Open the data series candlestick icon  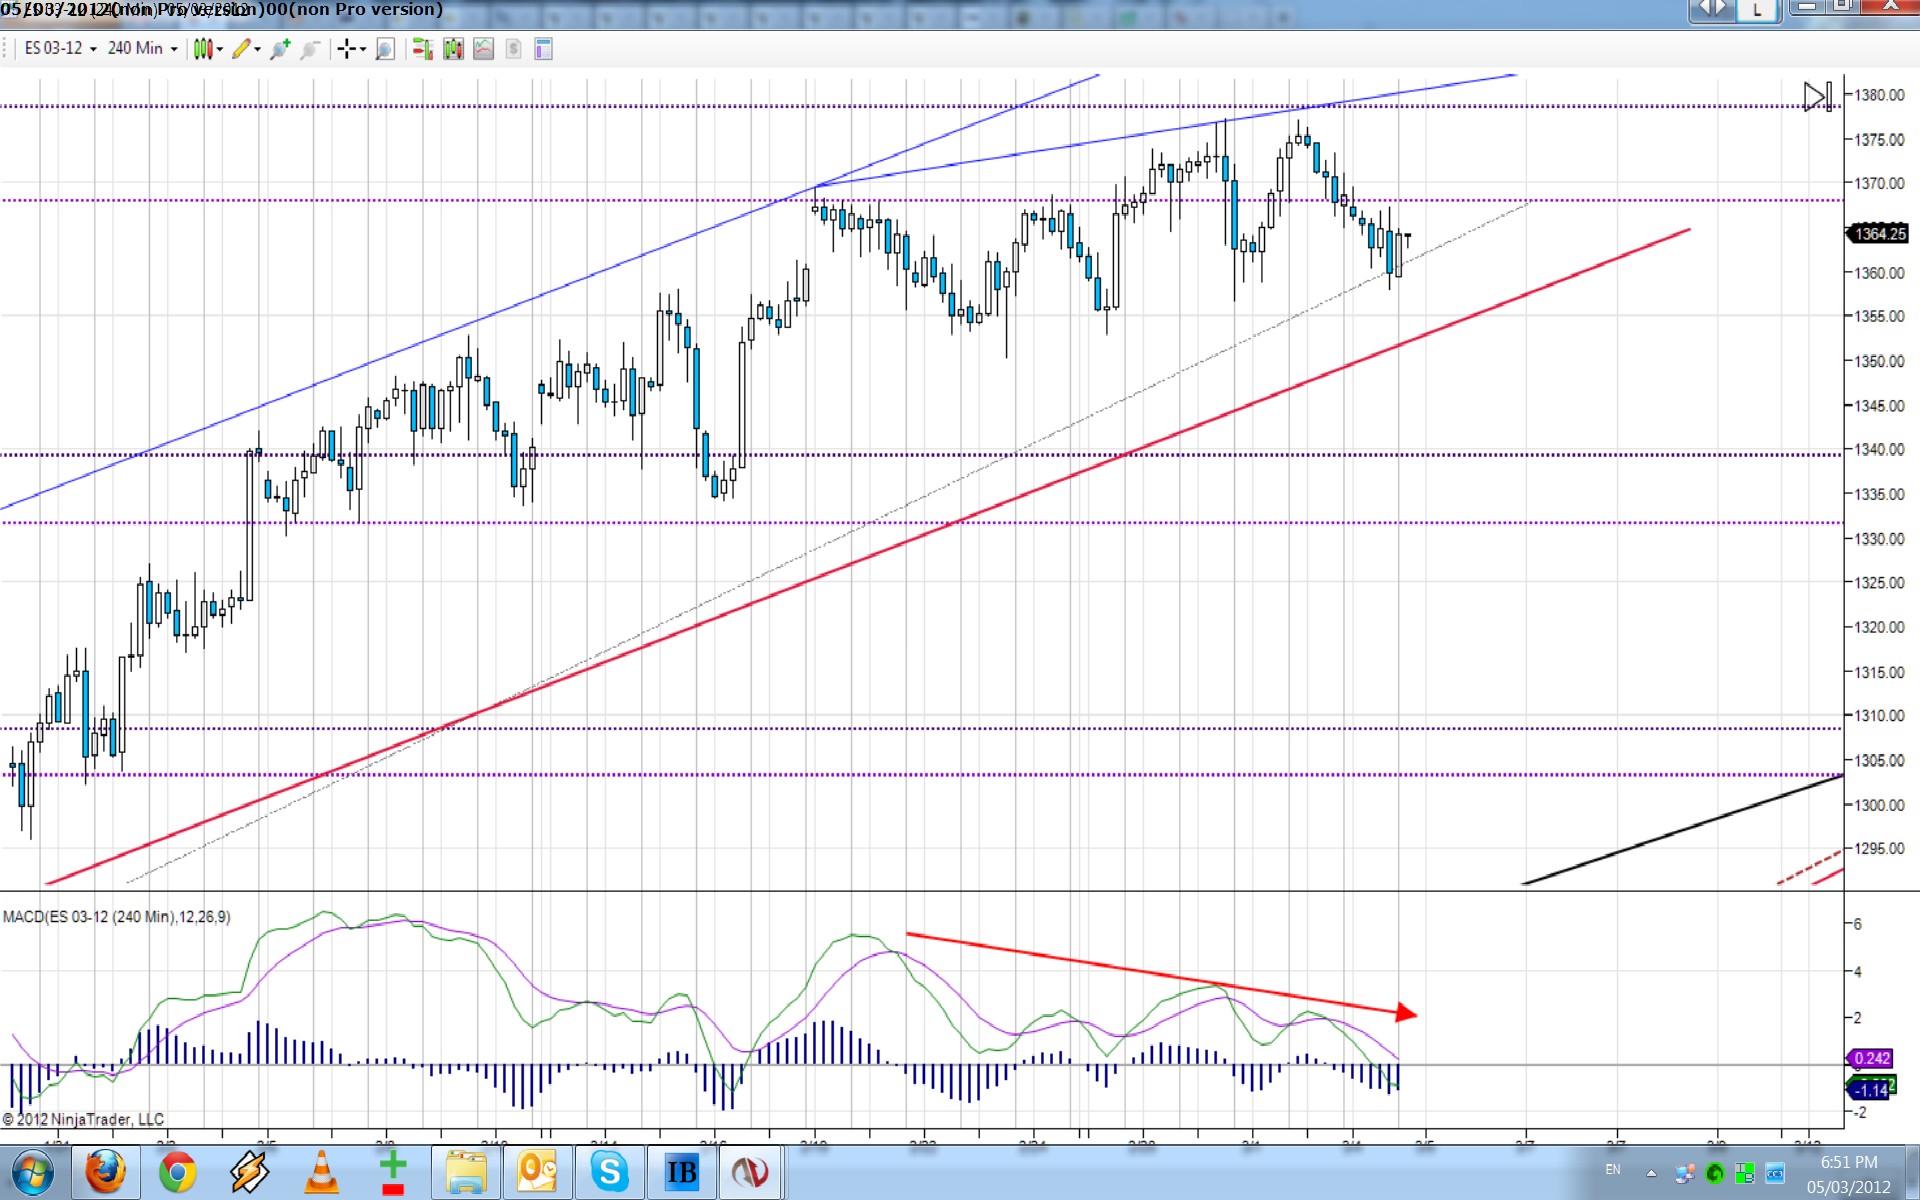click(x=453, y=49)
